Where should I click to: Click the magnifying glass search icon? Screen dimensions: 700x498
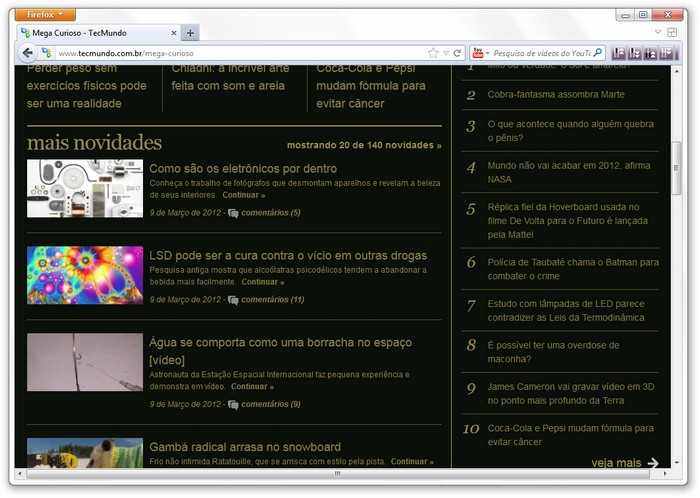point(598,53)
